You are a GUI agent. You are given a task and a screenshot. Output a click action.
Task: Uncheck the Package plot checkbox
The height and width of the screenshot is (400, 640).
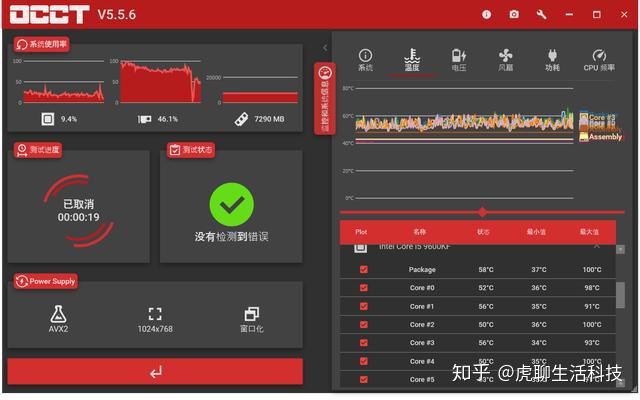(x=364, y=269)
